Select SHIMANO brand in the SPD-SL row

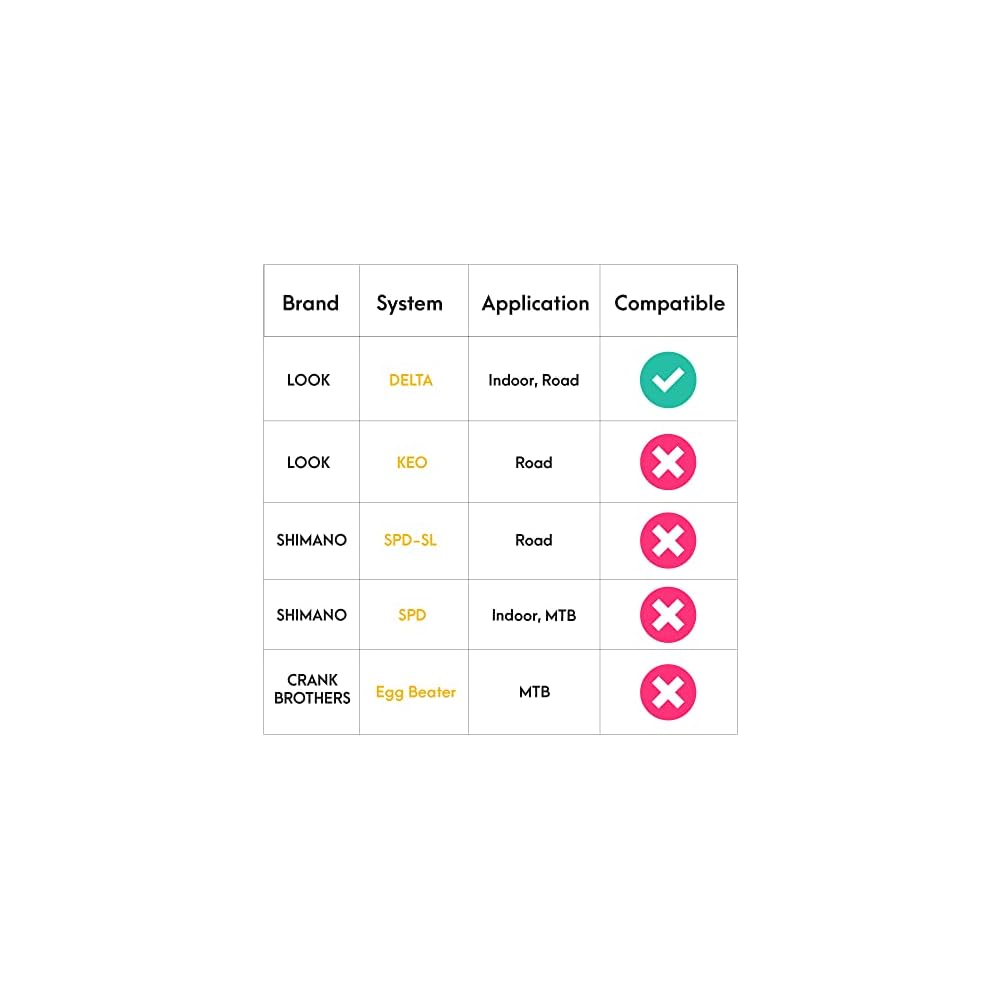click(311, 540)
